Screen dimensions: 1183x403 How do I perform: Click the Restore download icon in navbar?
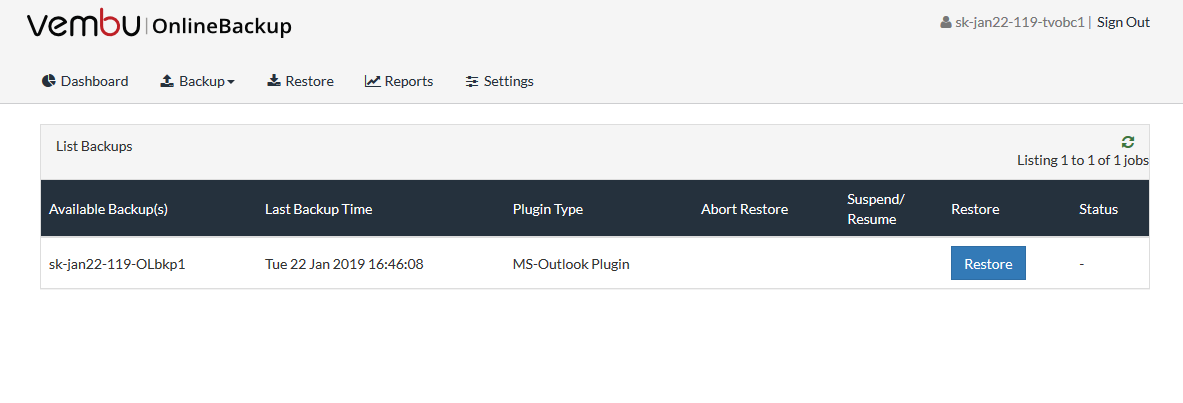[274, 81]
